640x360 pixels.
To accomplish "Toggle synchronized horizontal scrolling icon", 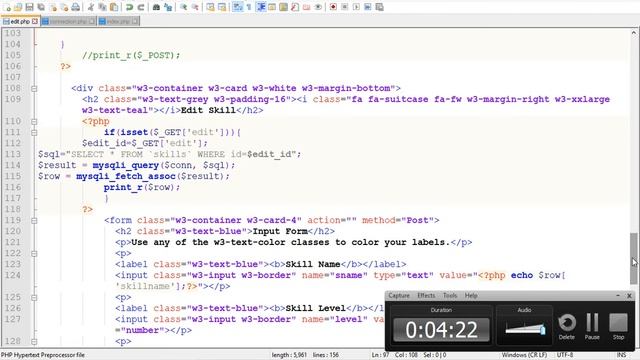I will point(222,7).
